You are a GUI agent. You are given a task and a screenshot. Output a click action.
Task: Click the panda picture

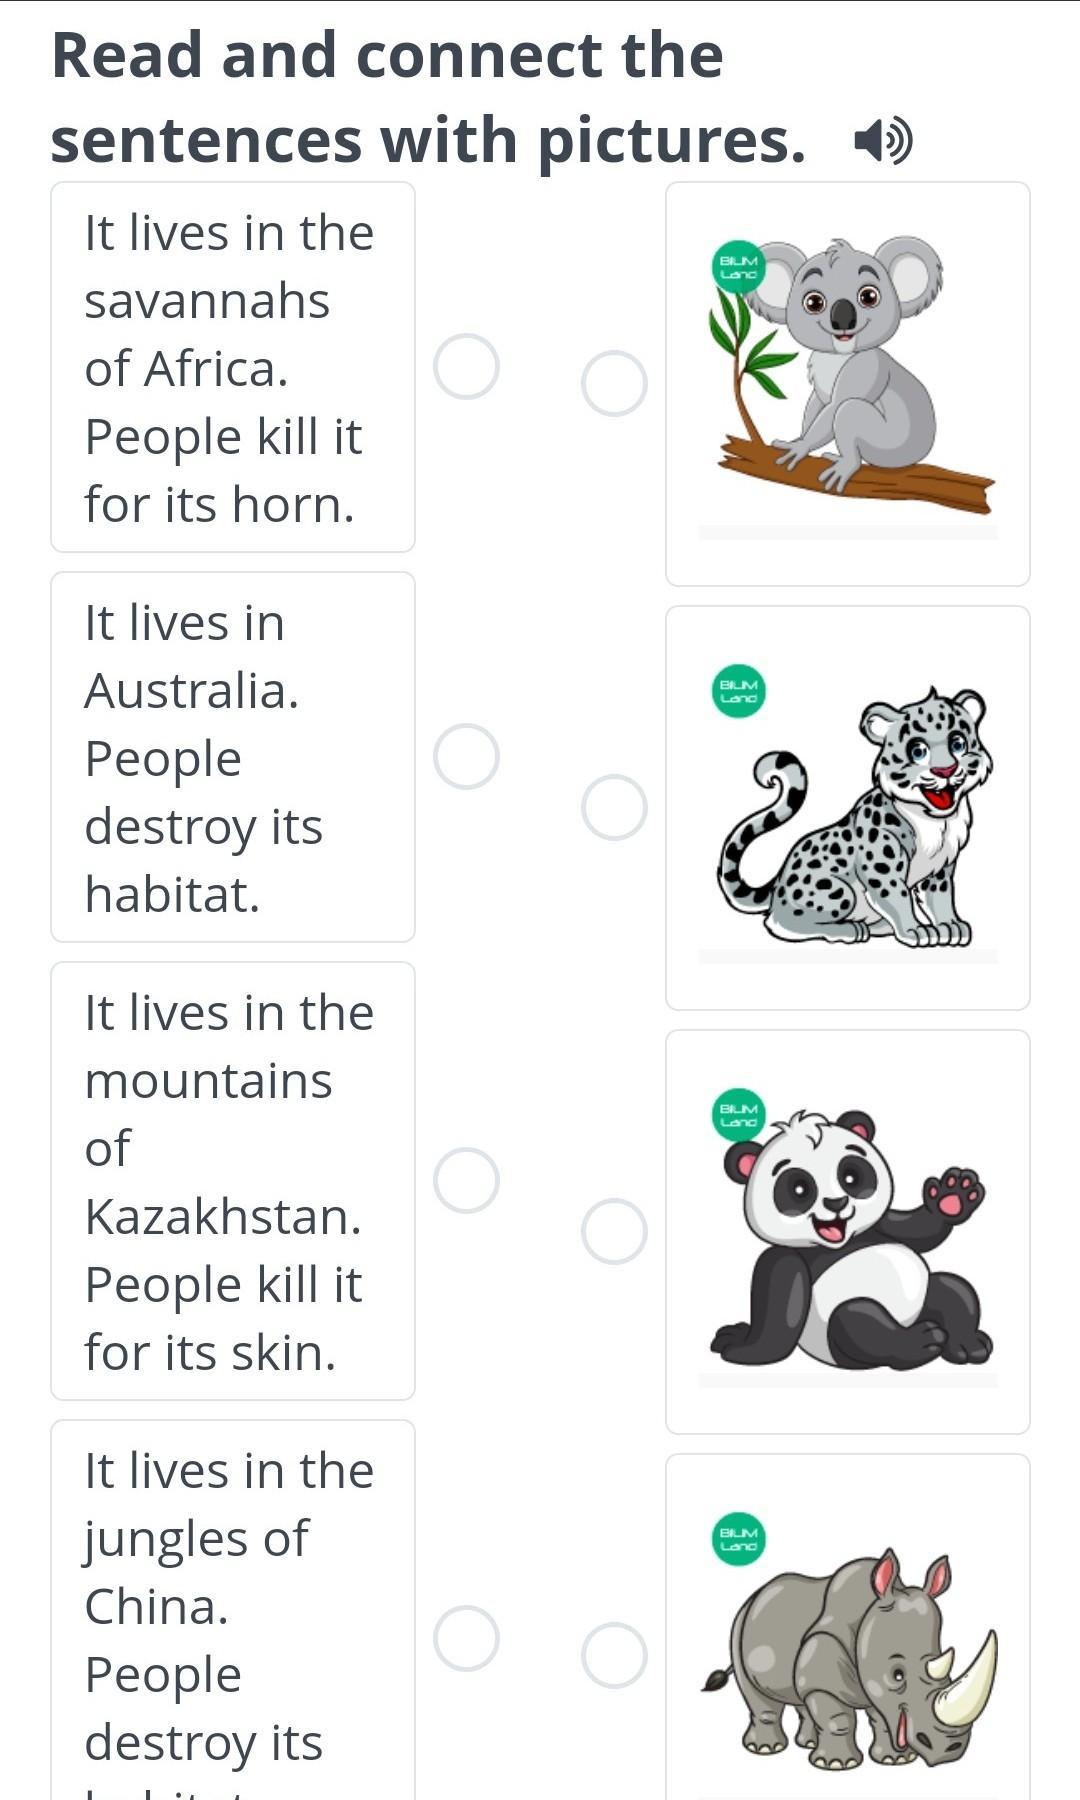(x=848, y=1232)
